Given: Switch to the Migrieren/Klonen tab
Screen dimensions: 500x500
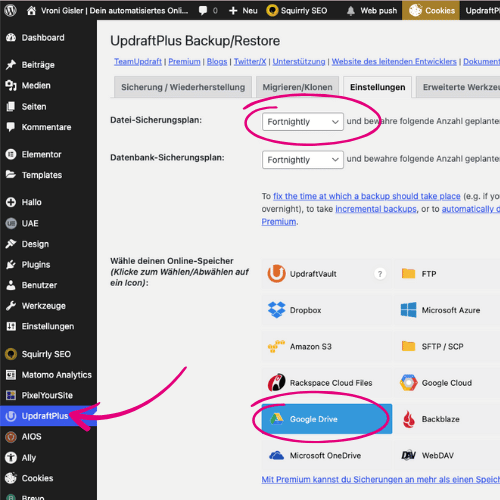Looking at the screenshot, I should [x=297, y=87].
